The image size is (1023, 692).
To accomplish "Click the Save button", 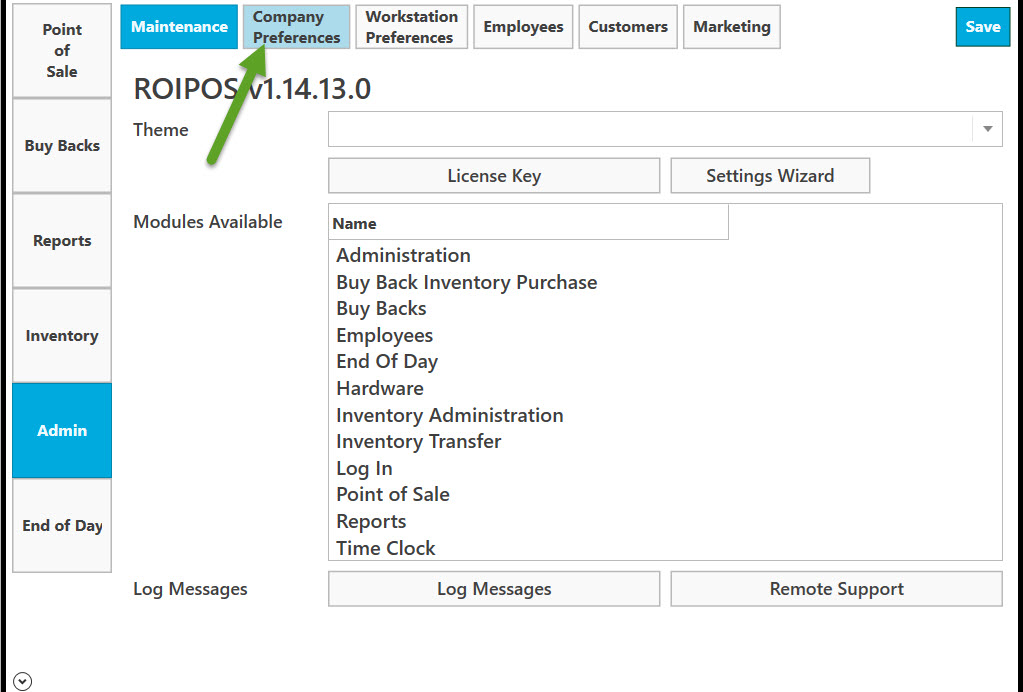I will 983,27.
